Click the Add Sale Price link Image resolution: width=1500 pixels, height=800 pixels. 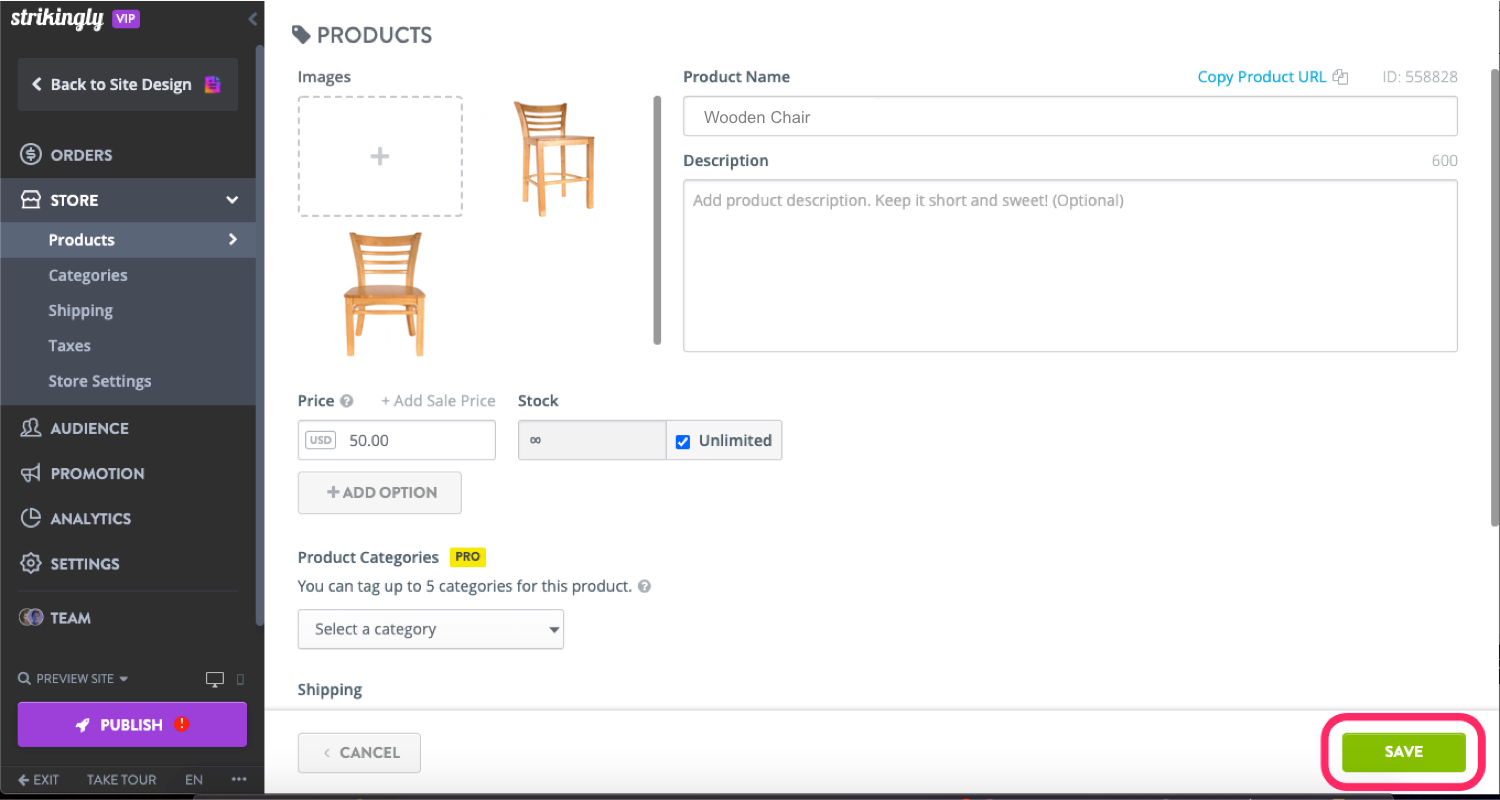click(x=438, y=400)
